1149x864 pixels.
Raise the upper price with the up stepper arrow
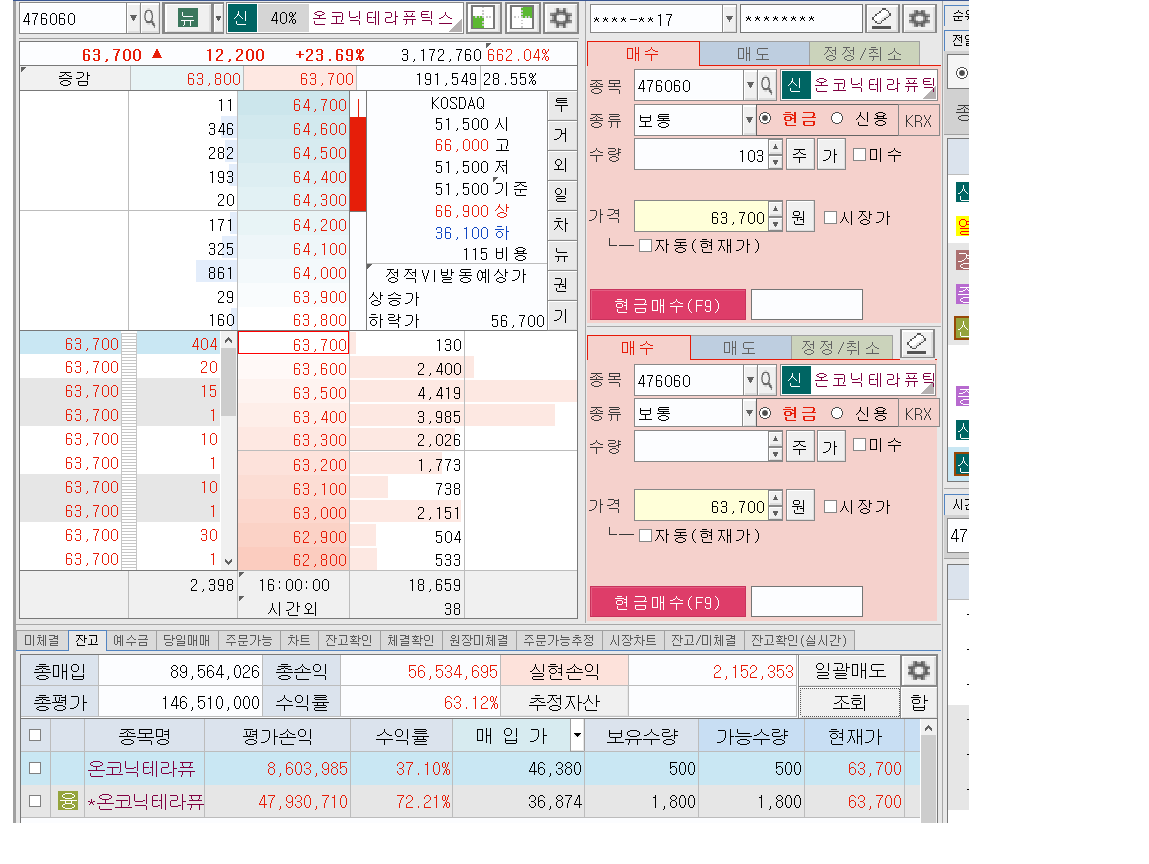click(775, 211)
